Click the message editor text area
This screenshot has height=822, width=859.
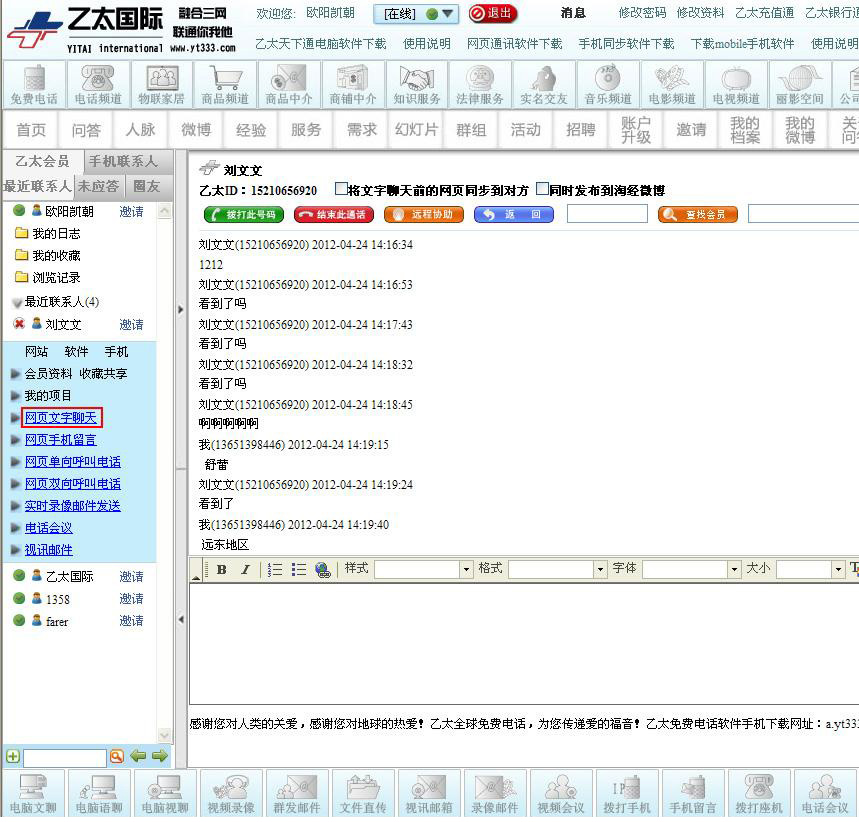[520, 640]
